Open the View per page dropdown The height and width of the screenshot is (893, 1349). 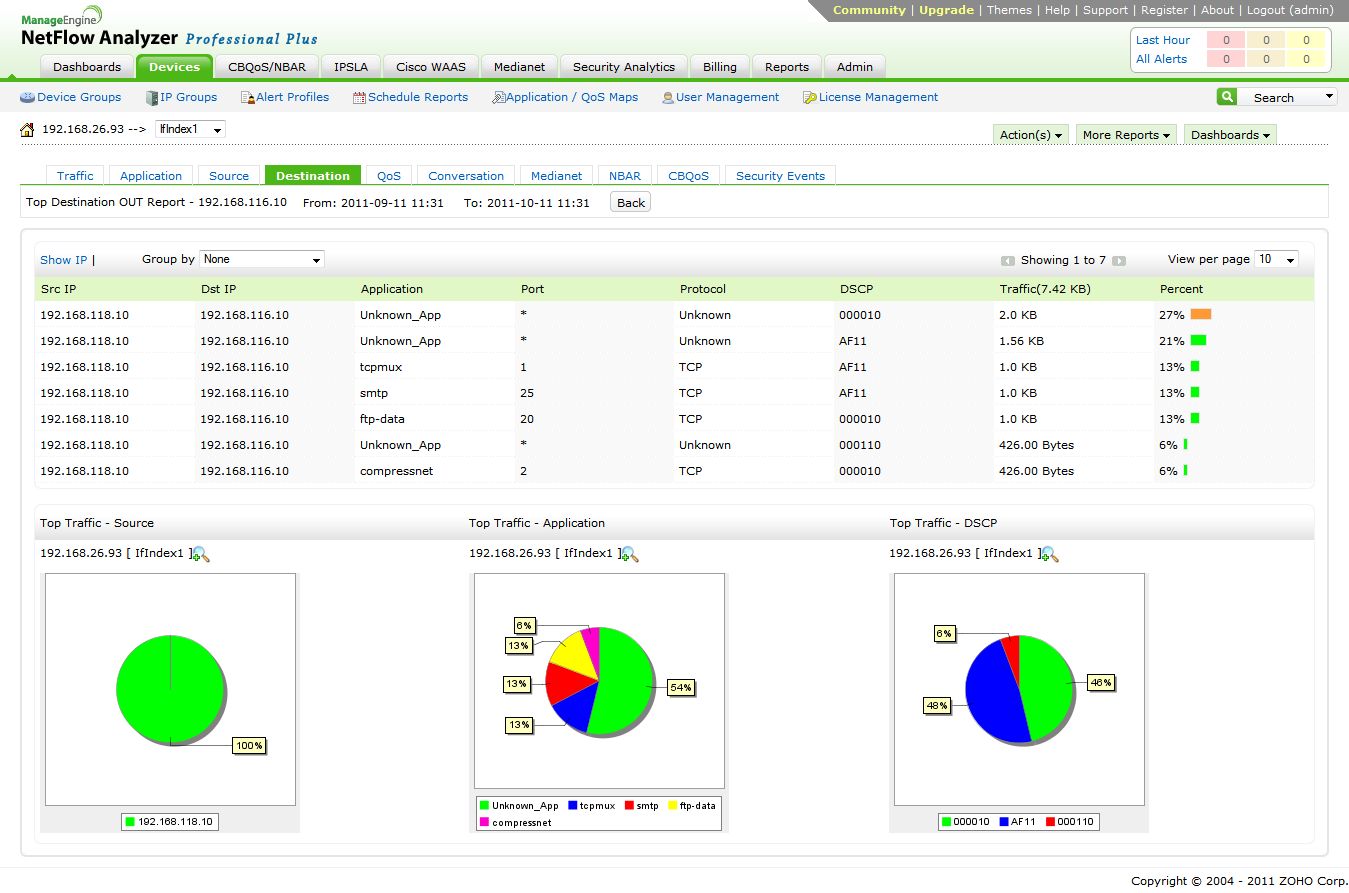click(x=1276, y=260)
